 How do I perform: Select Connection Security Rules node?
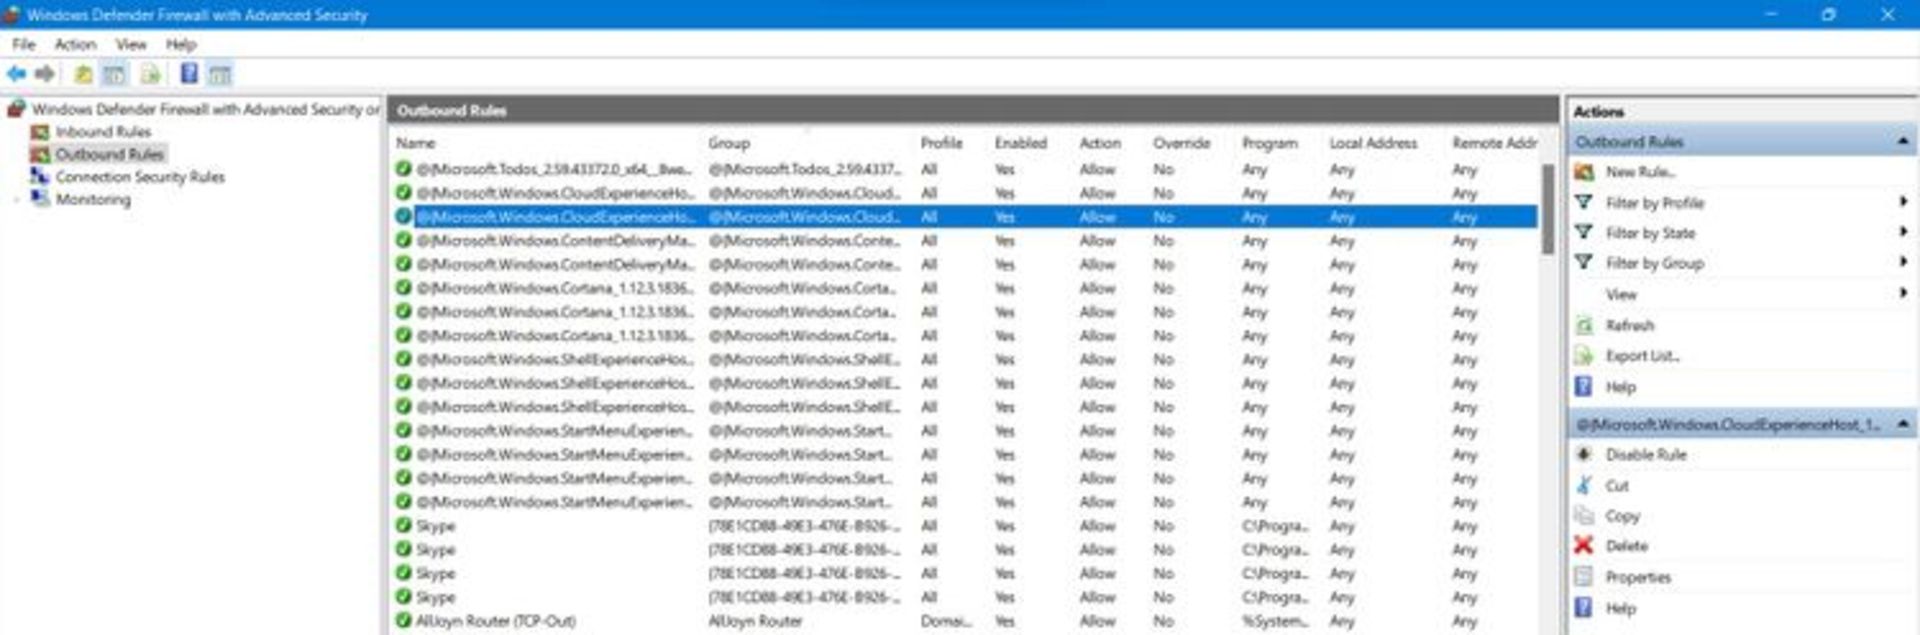139,177
